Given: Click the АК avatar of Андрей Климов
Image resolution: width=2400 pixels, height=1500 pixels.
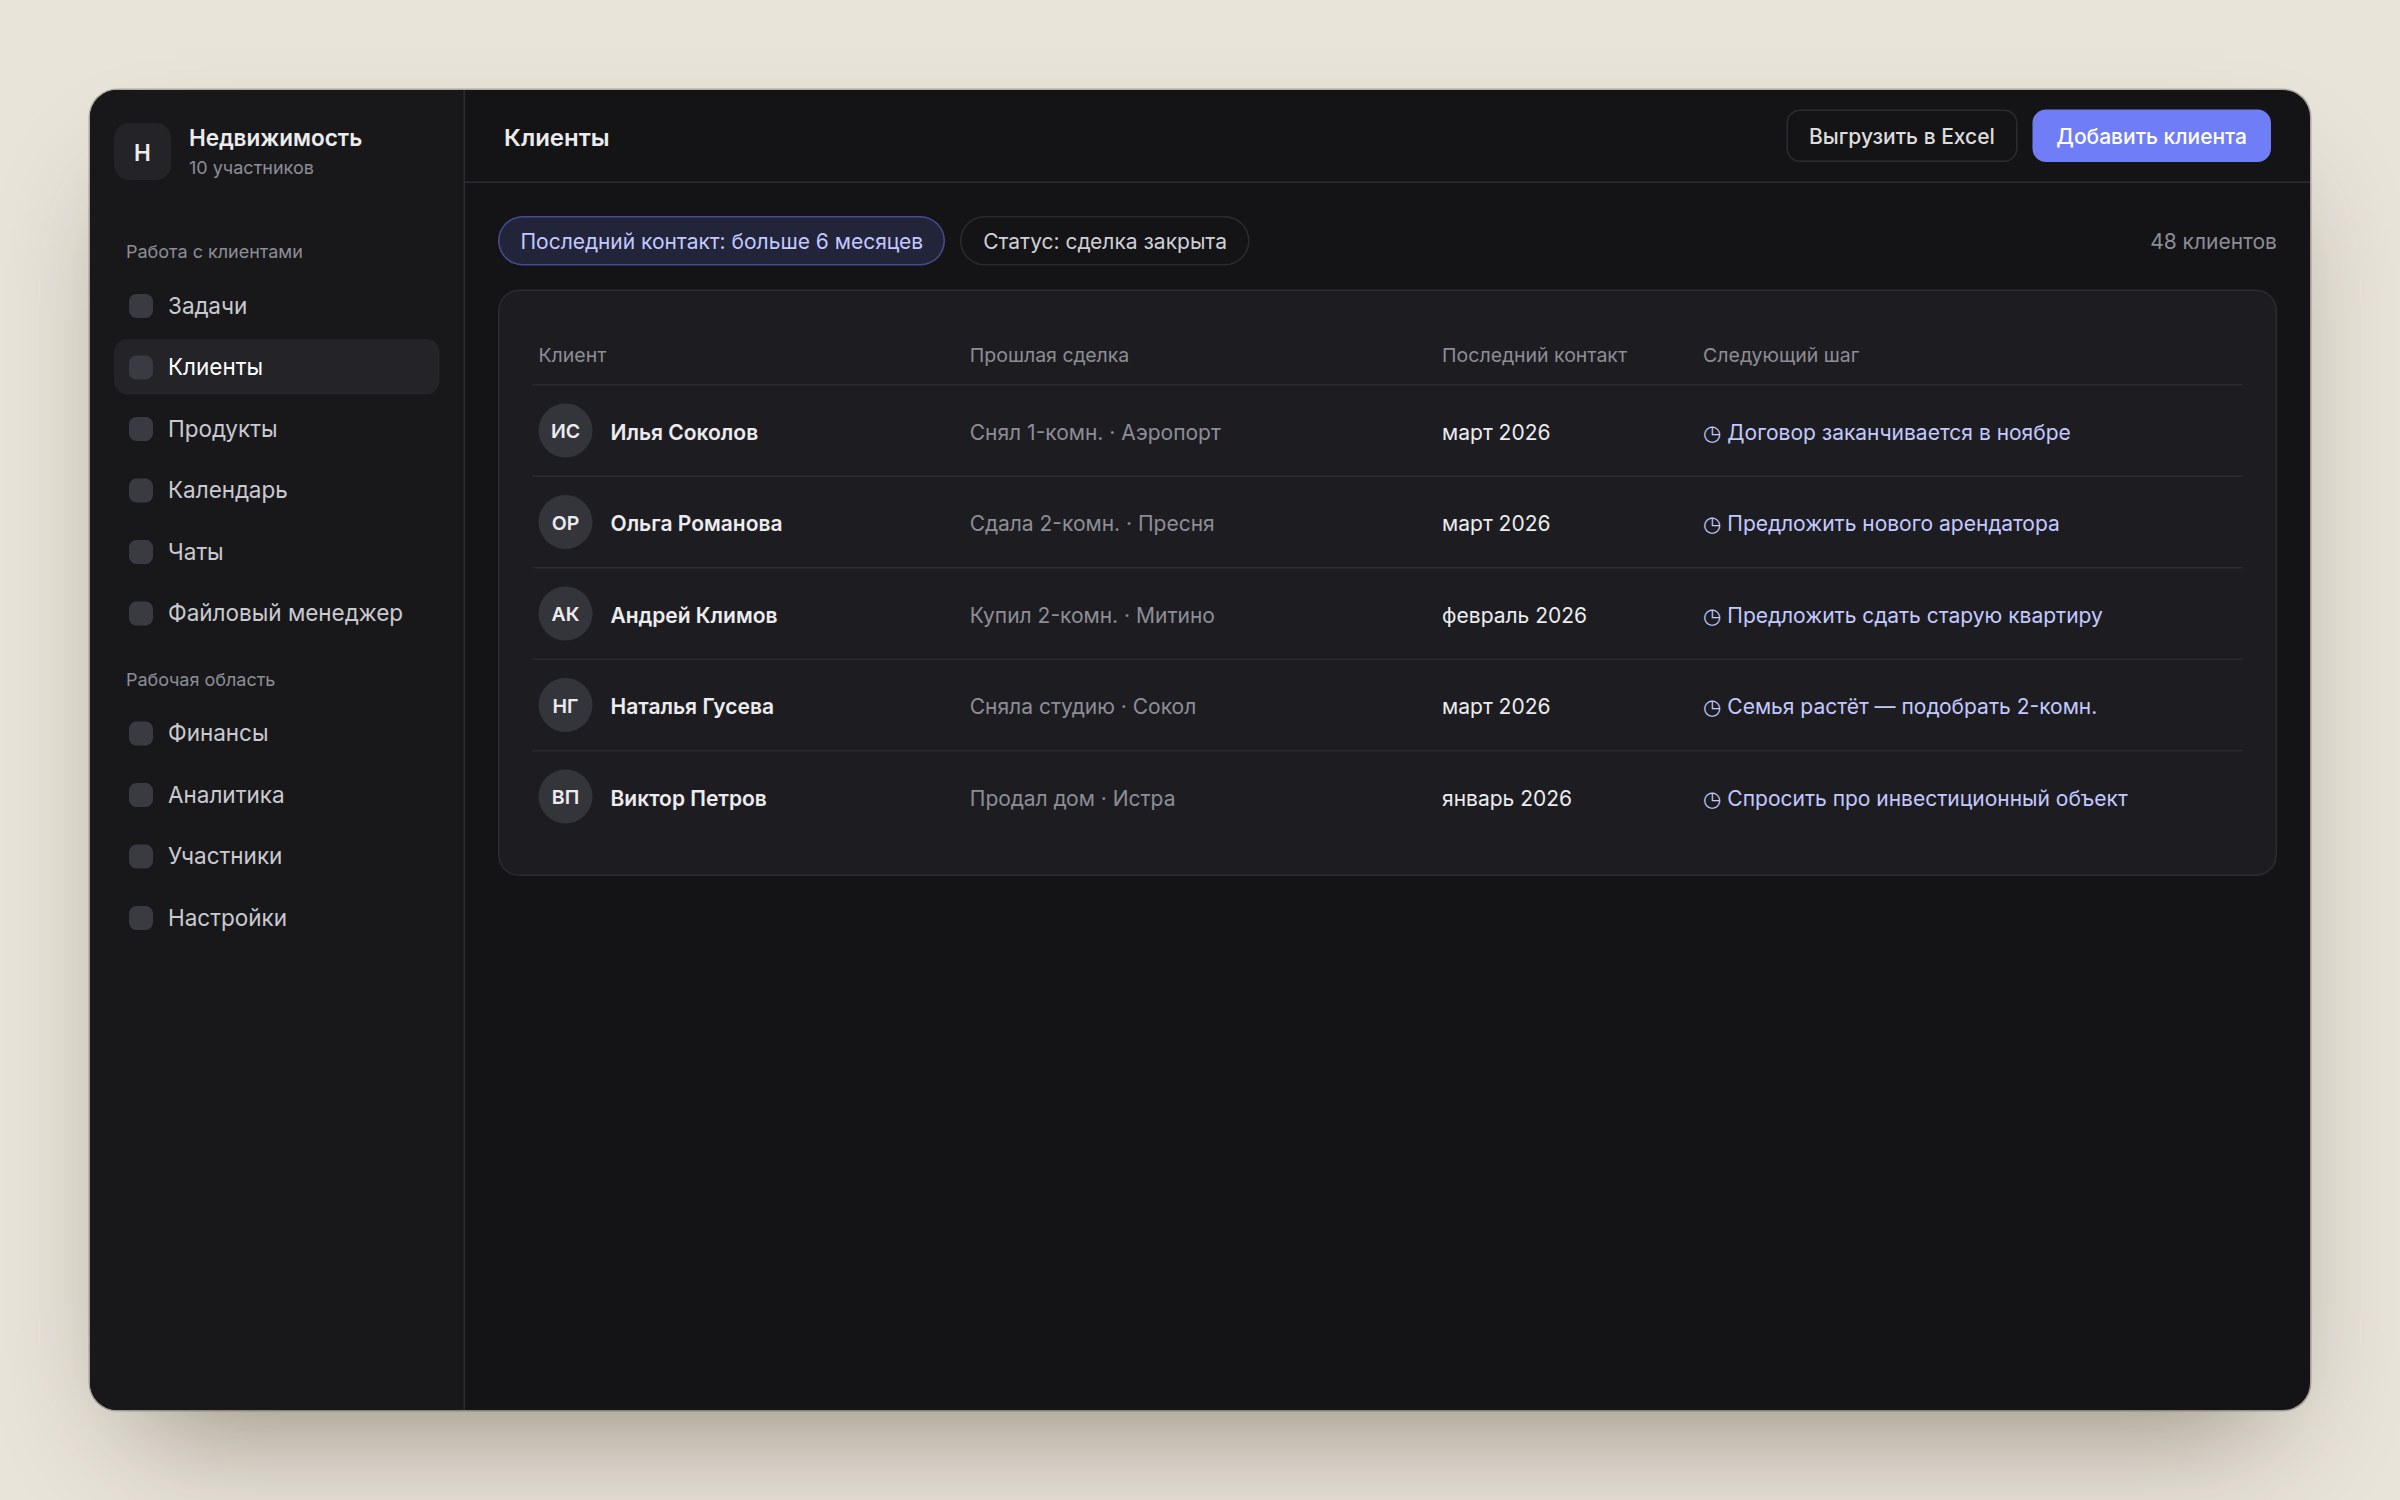Looking at the screenshot, I should point(565,614).
